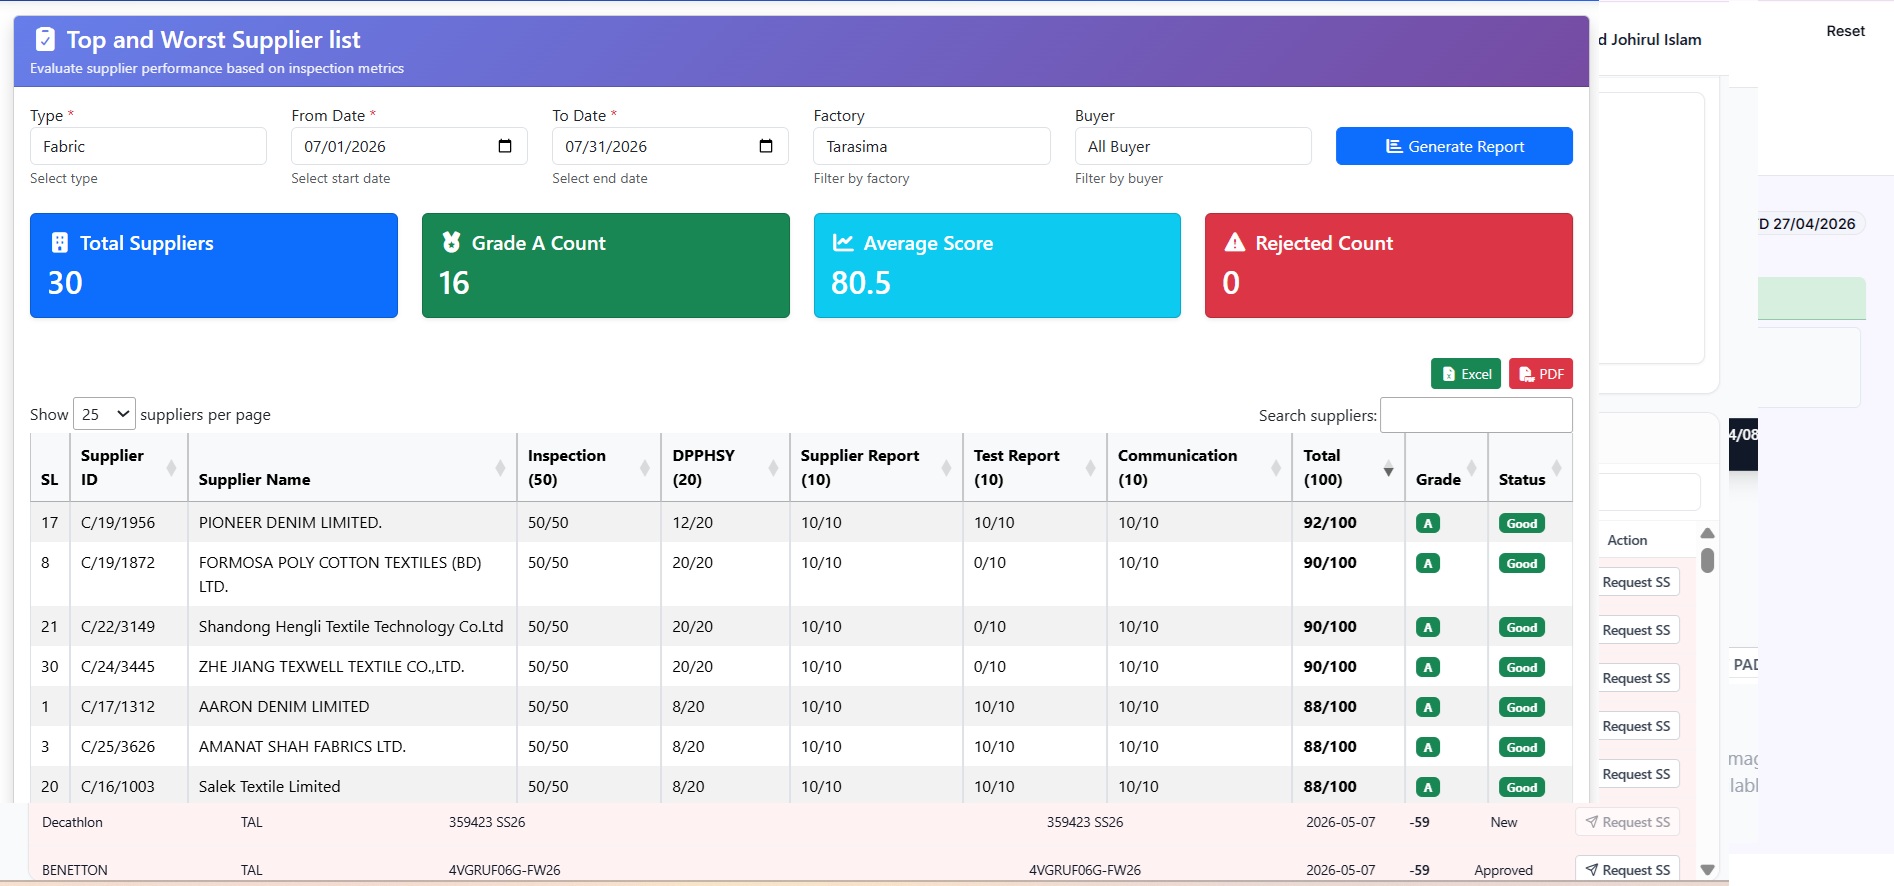Click background scrollbar up arrow

1707,533
